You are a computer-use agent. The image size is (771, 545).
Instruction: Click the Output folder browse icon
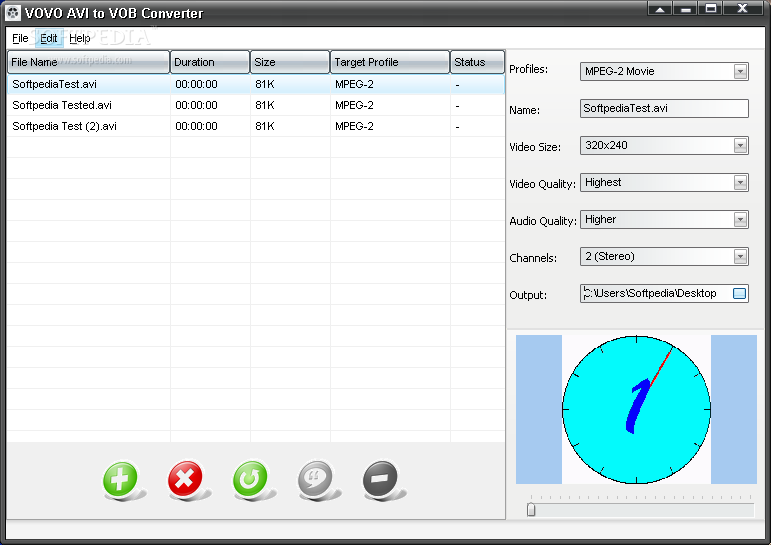click(x=739, y=294)
